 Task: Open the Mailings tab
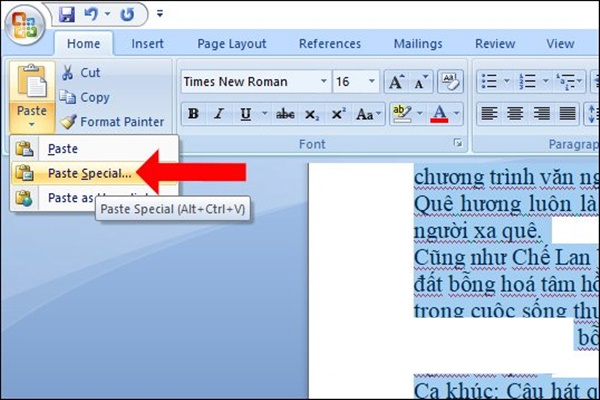click(418, 44)
